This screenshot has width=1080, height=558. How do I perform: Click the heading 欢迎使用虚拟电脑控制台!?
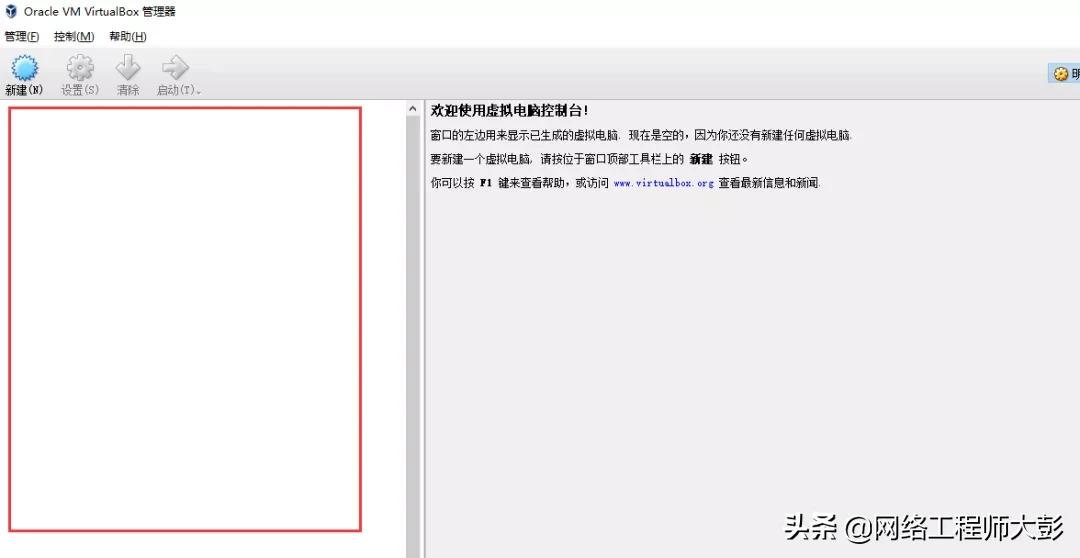(510, 110)
